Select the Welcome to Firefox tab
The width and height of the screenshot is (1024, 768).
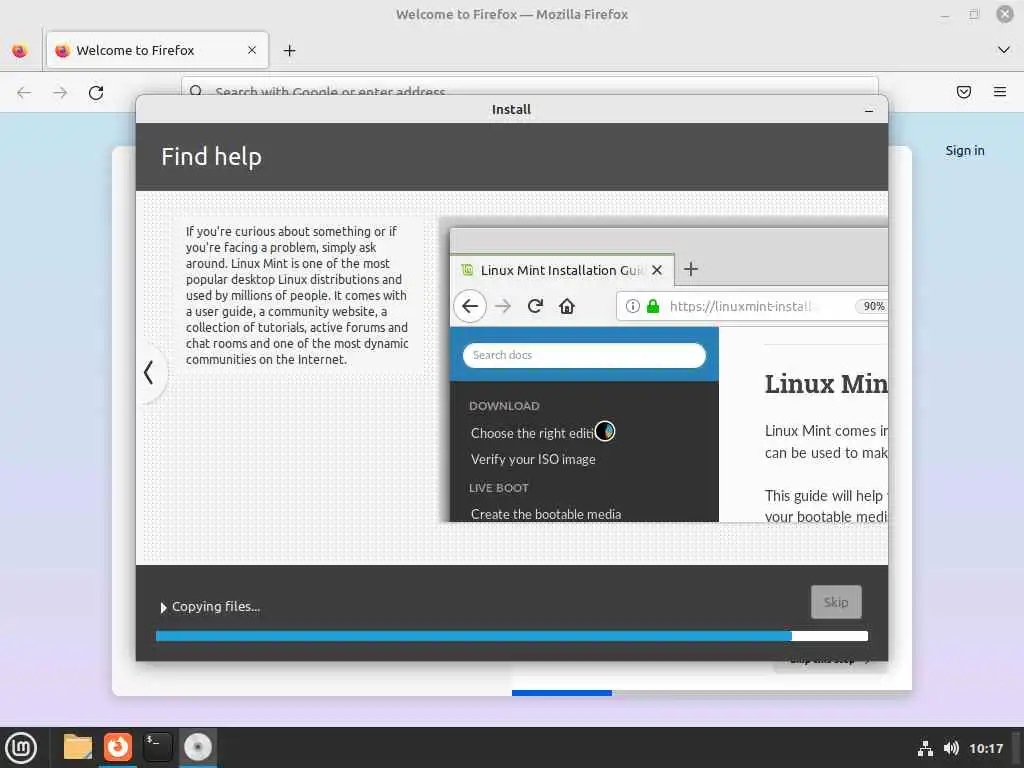[x=157, y=50]
